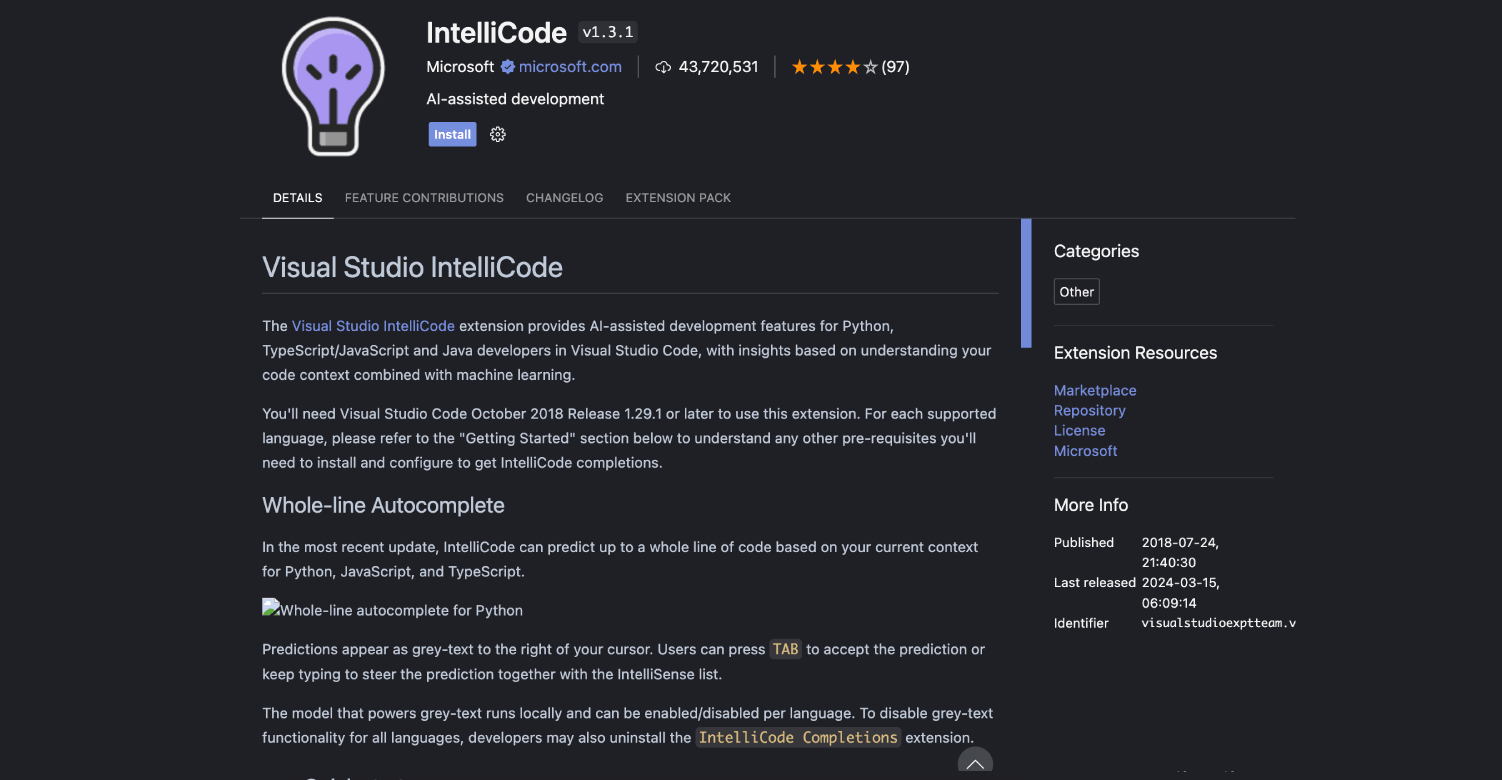Image resolution: width=1502 pixels, height=780 pixels.
Task: Open the extension settings gear icon
Action: (x=498, y=135)
